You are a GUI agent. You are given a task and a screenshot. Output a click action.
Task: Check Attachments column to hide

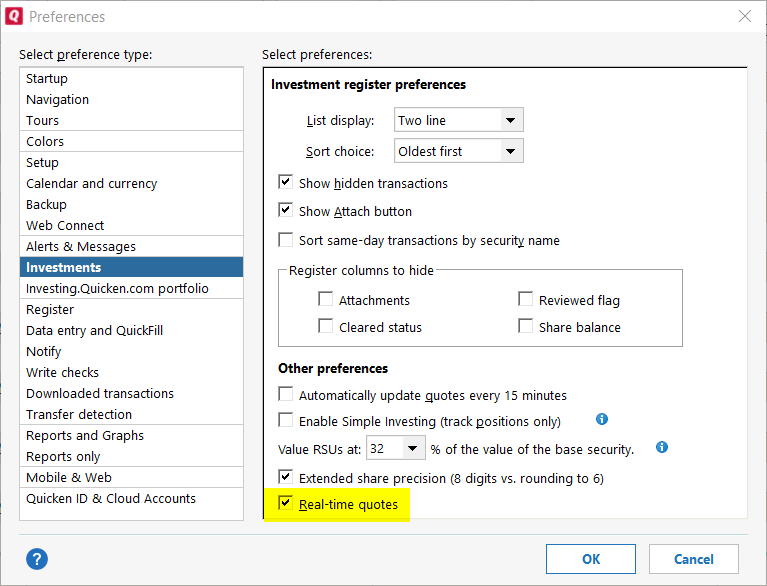point(325,299)
